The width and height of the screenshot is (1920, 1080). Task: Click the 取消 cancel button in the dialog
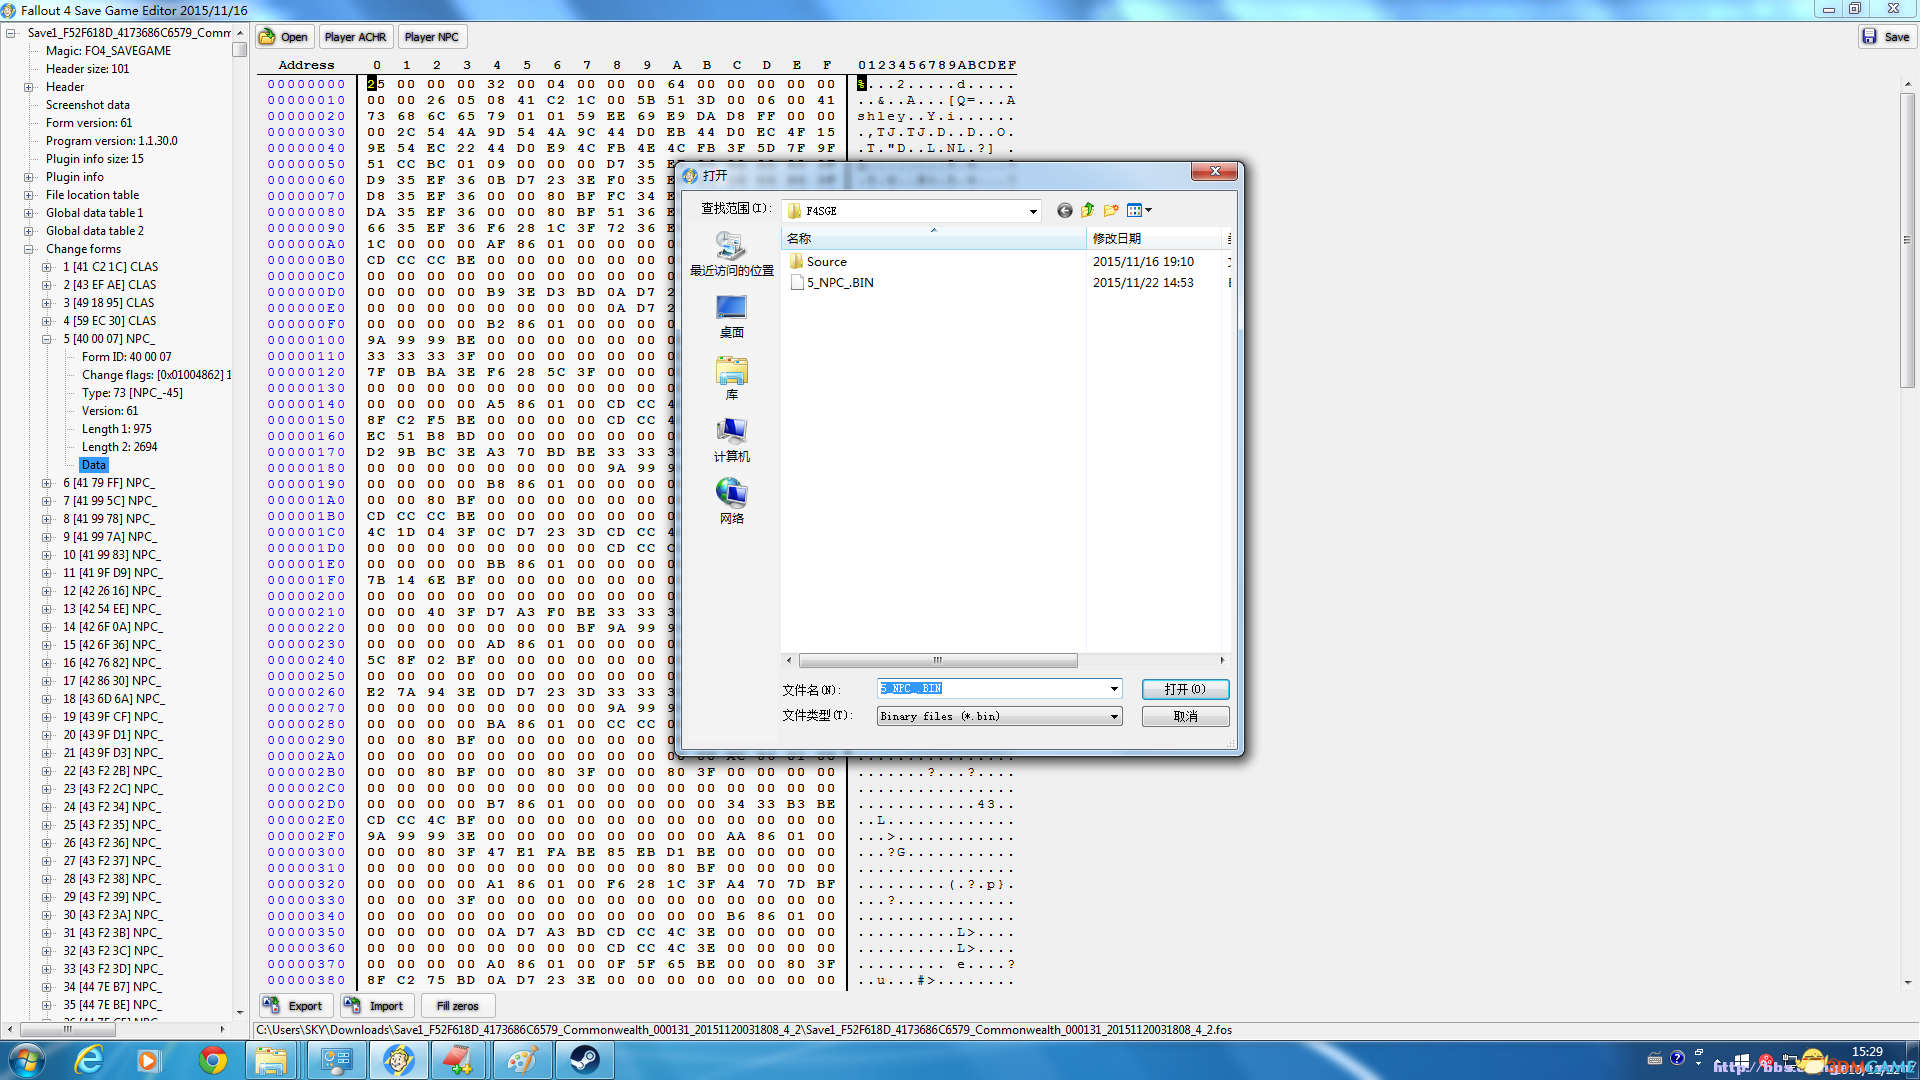pos(1185,717)
